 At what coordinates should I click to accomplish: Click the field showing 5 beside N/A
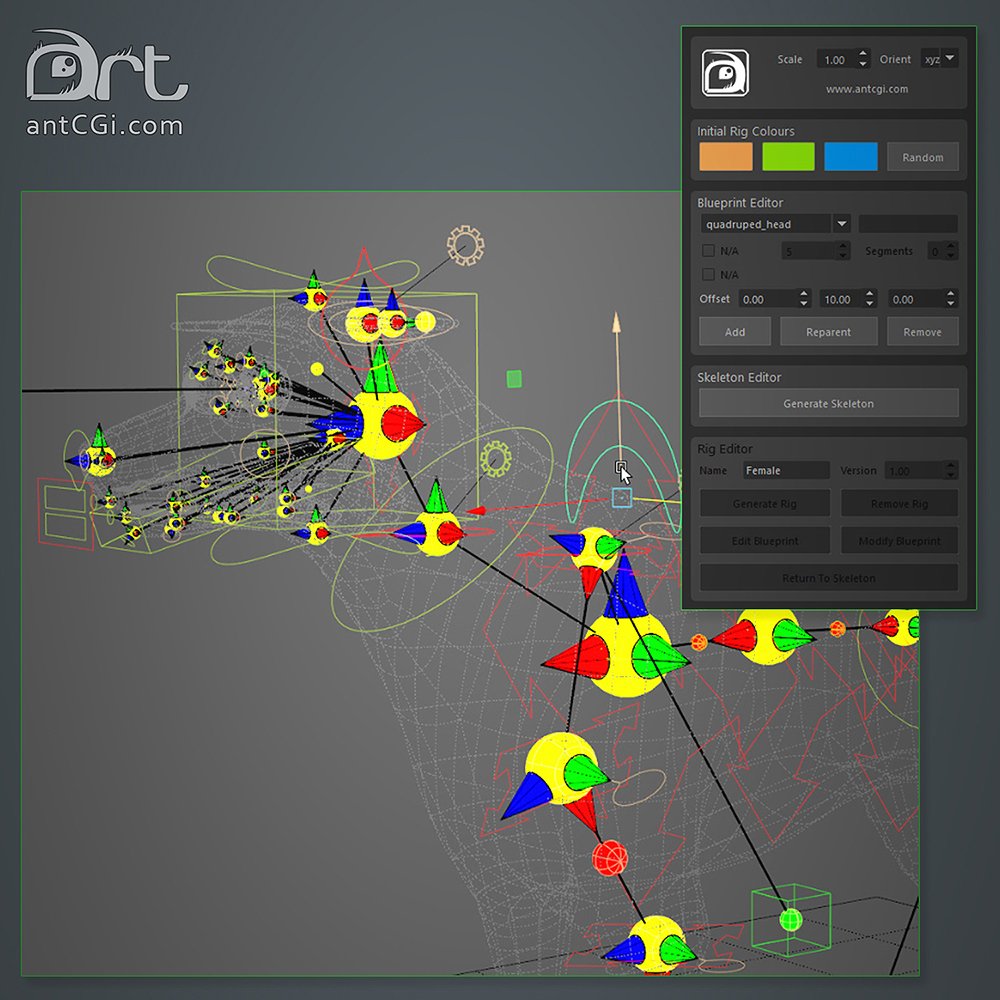(x=807, y=251)
